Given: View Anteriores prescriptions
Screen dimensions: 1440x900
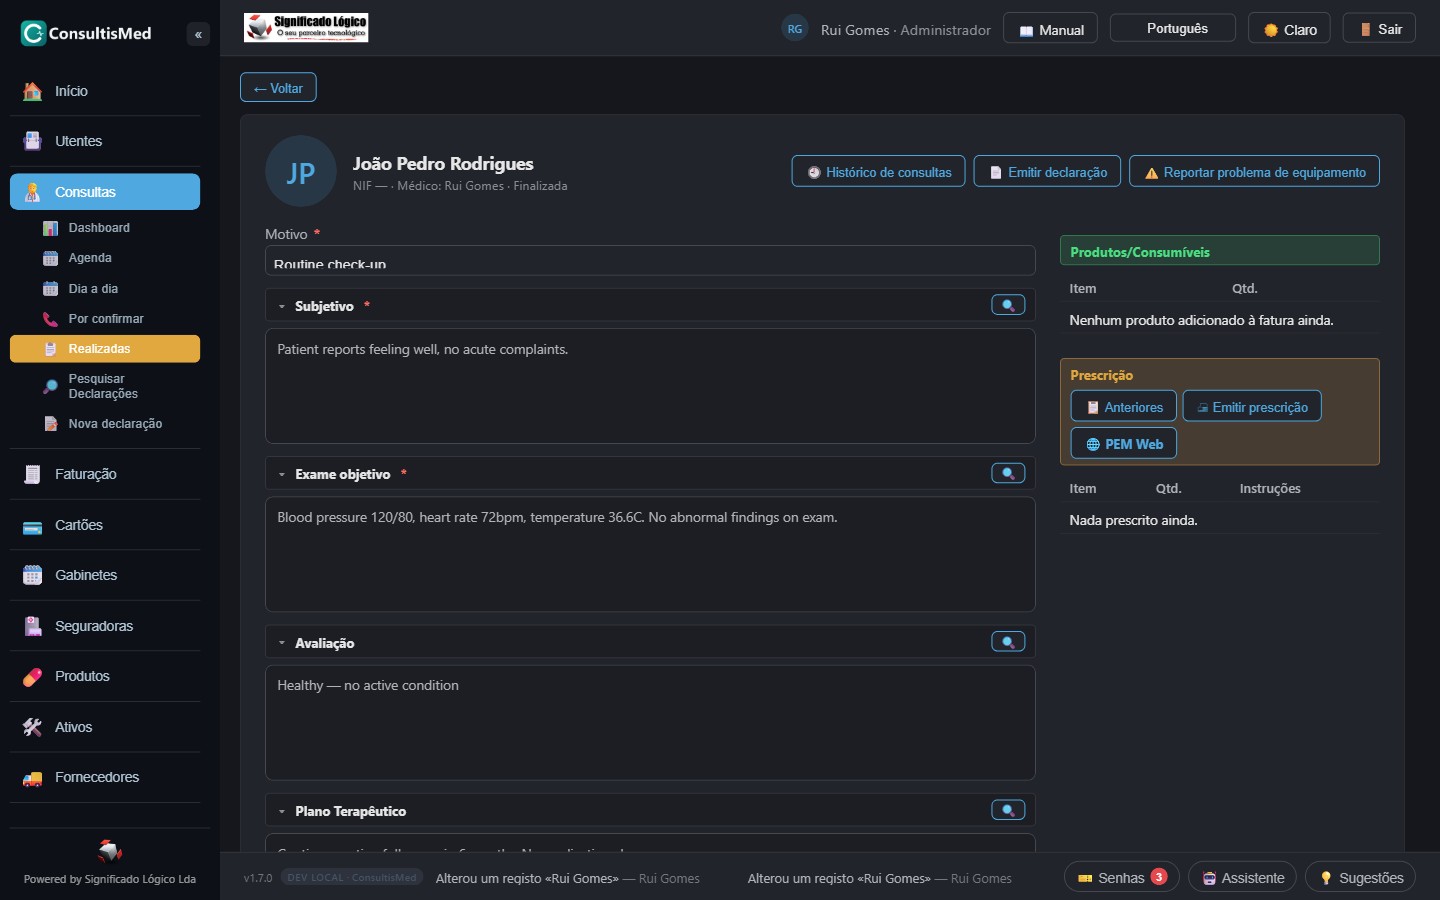Looking at the screenshot, I should (1124, 407).
